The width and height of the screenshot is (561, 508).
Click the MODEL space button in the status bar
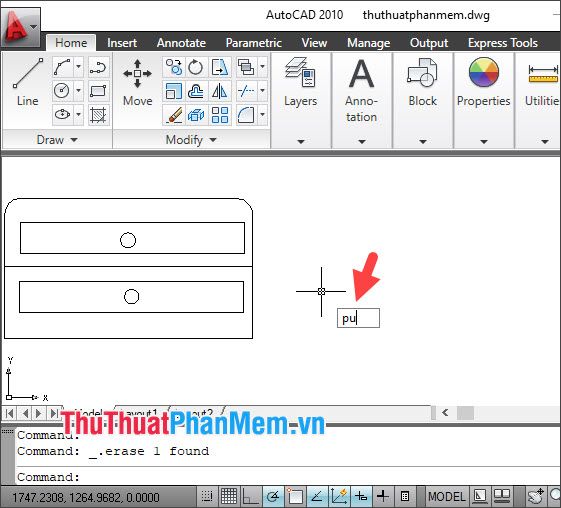447,496
